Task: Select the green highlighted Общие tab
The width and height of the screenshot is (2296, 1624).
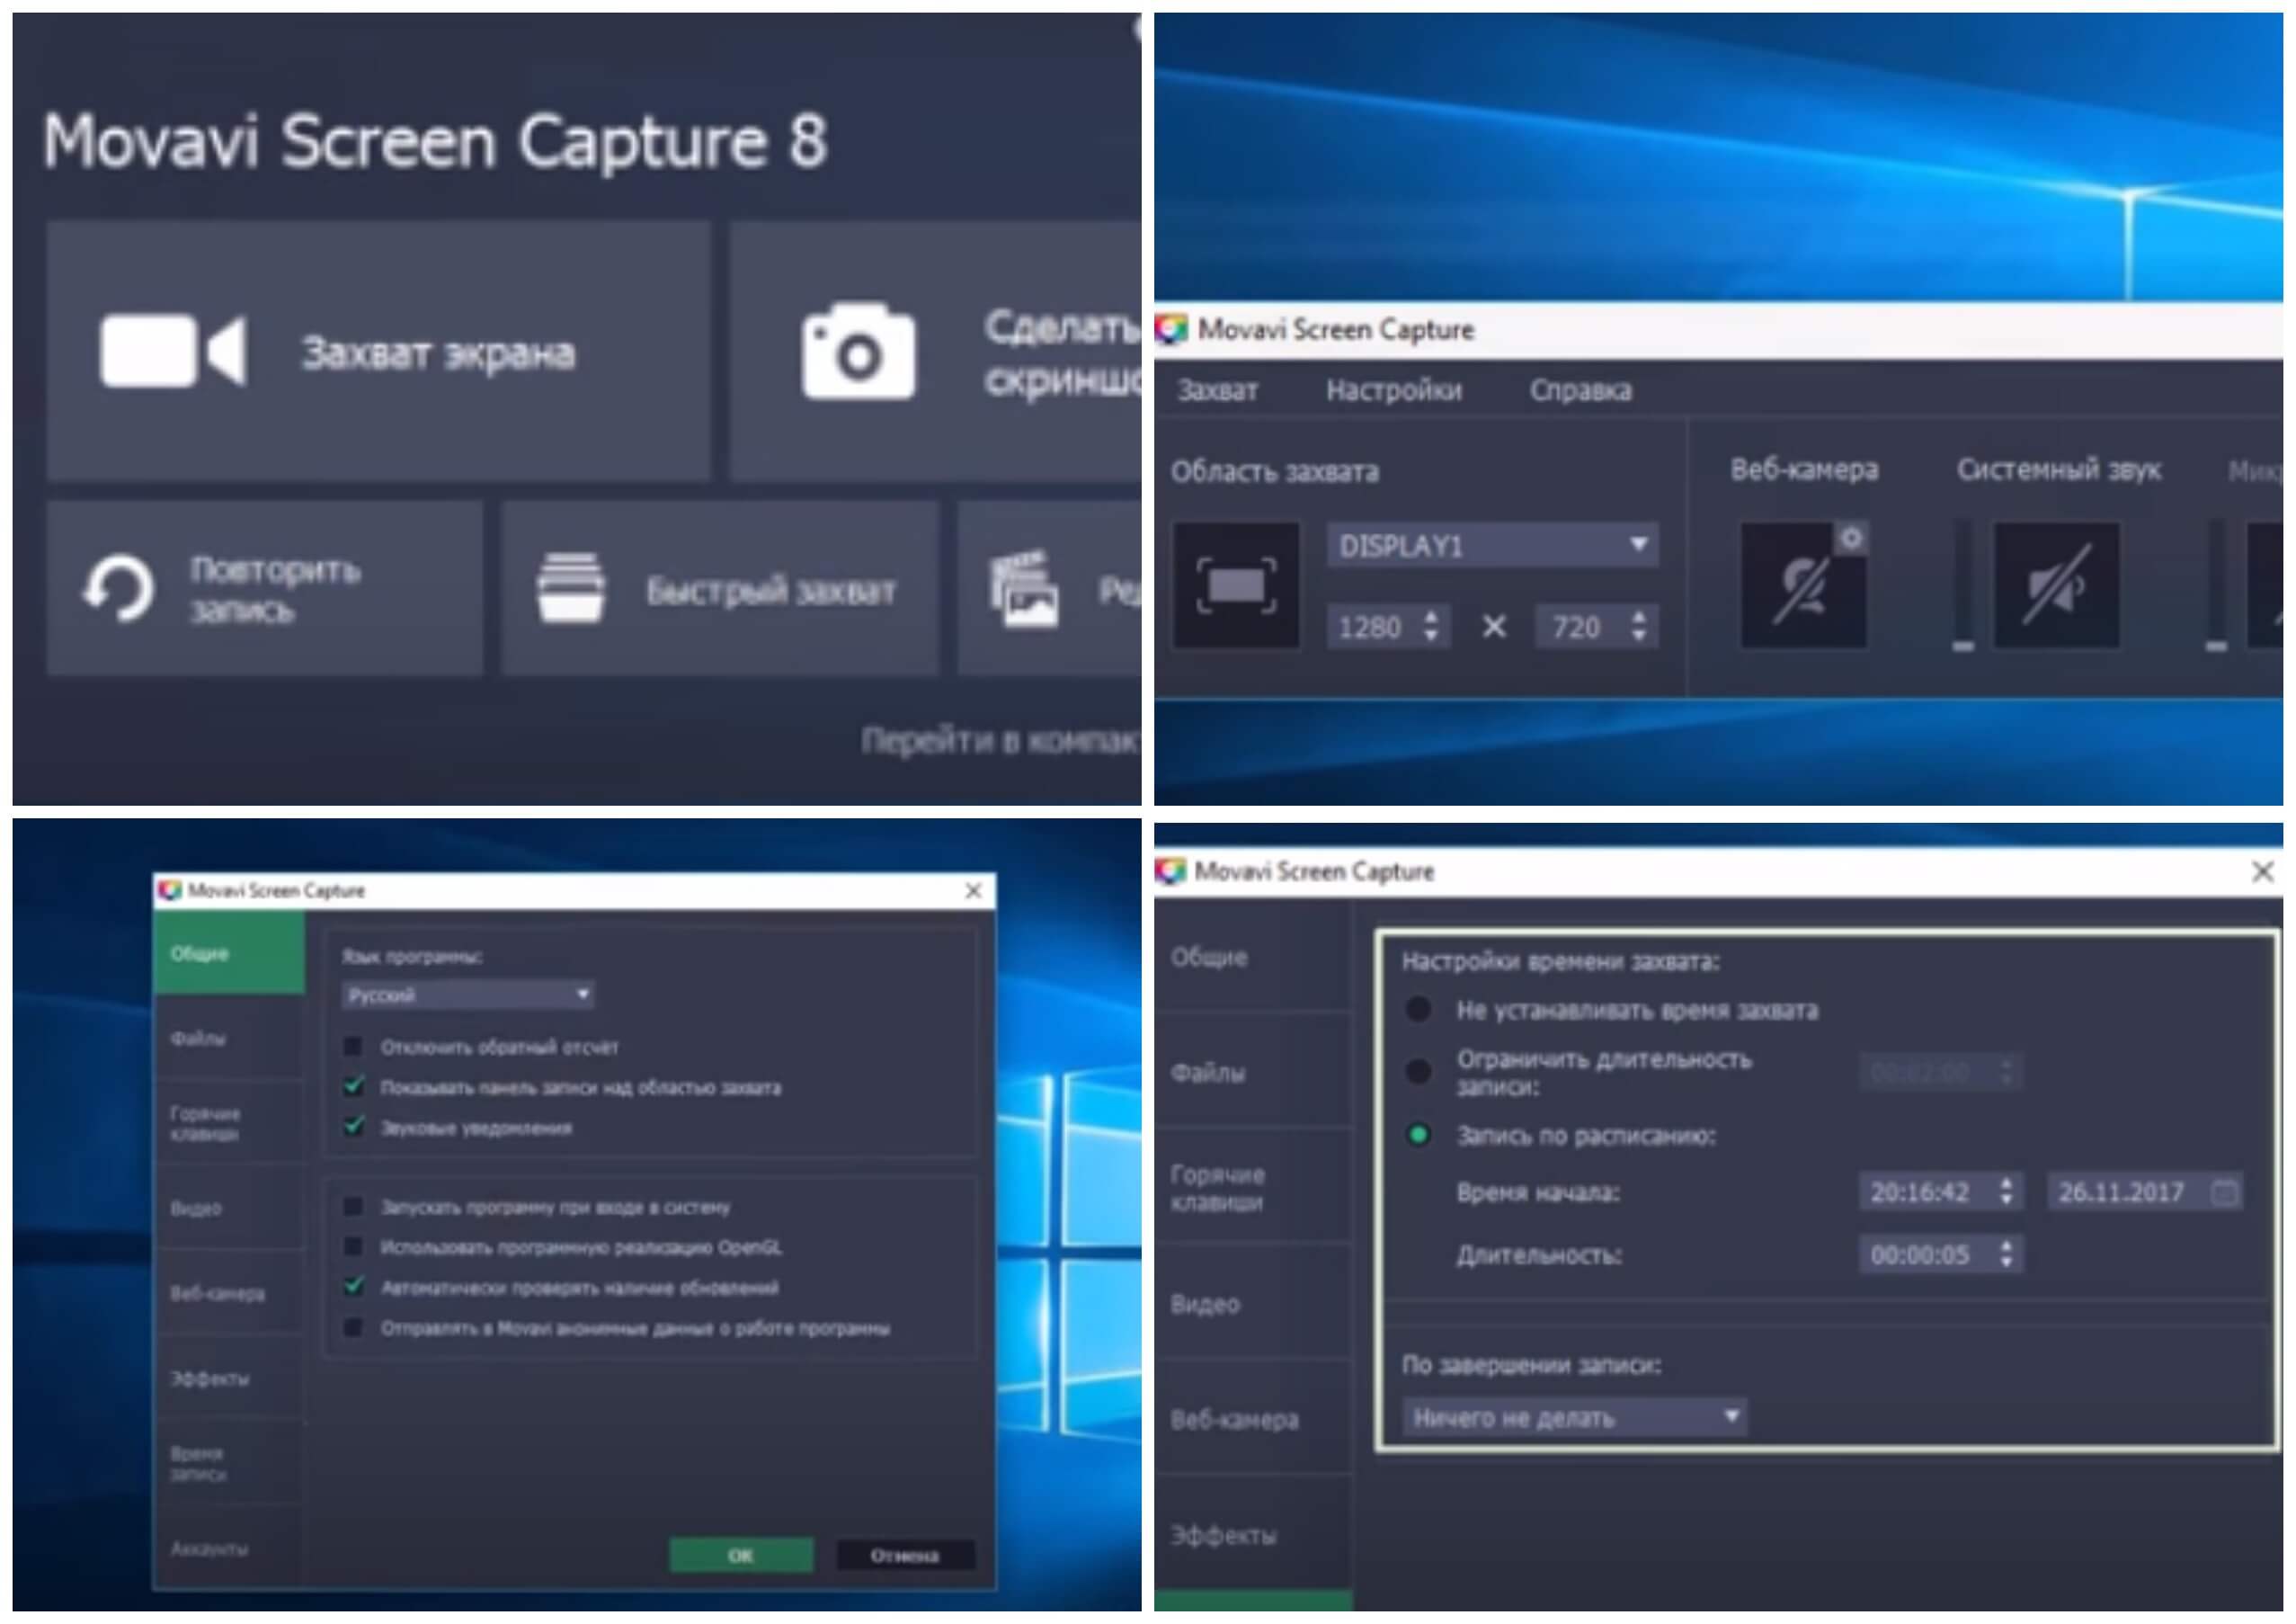Action: point(229,953)
